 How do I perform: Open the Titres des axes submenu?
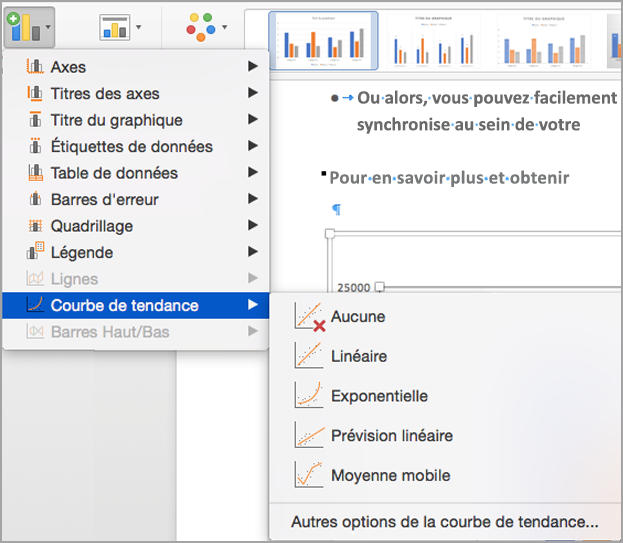pos(135,93)
